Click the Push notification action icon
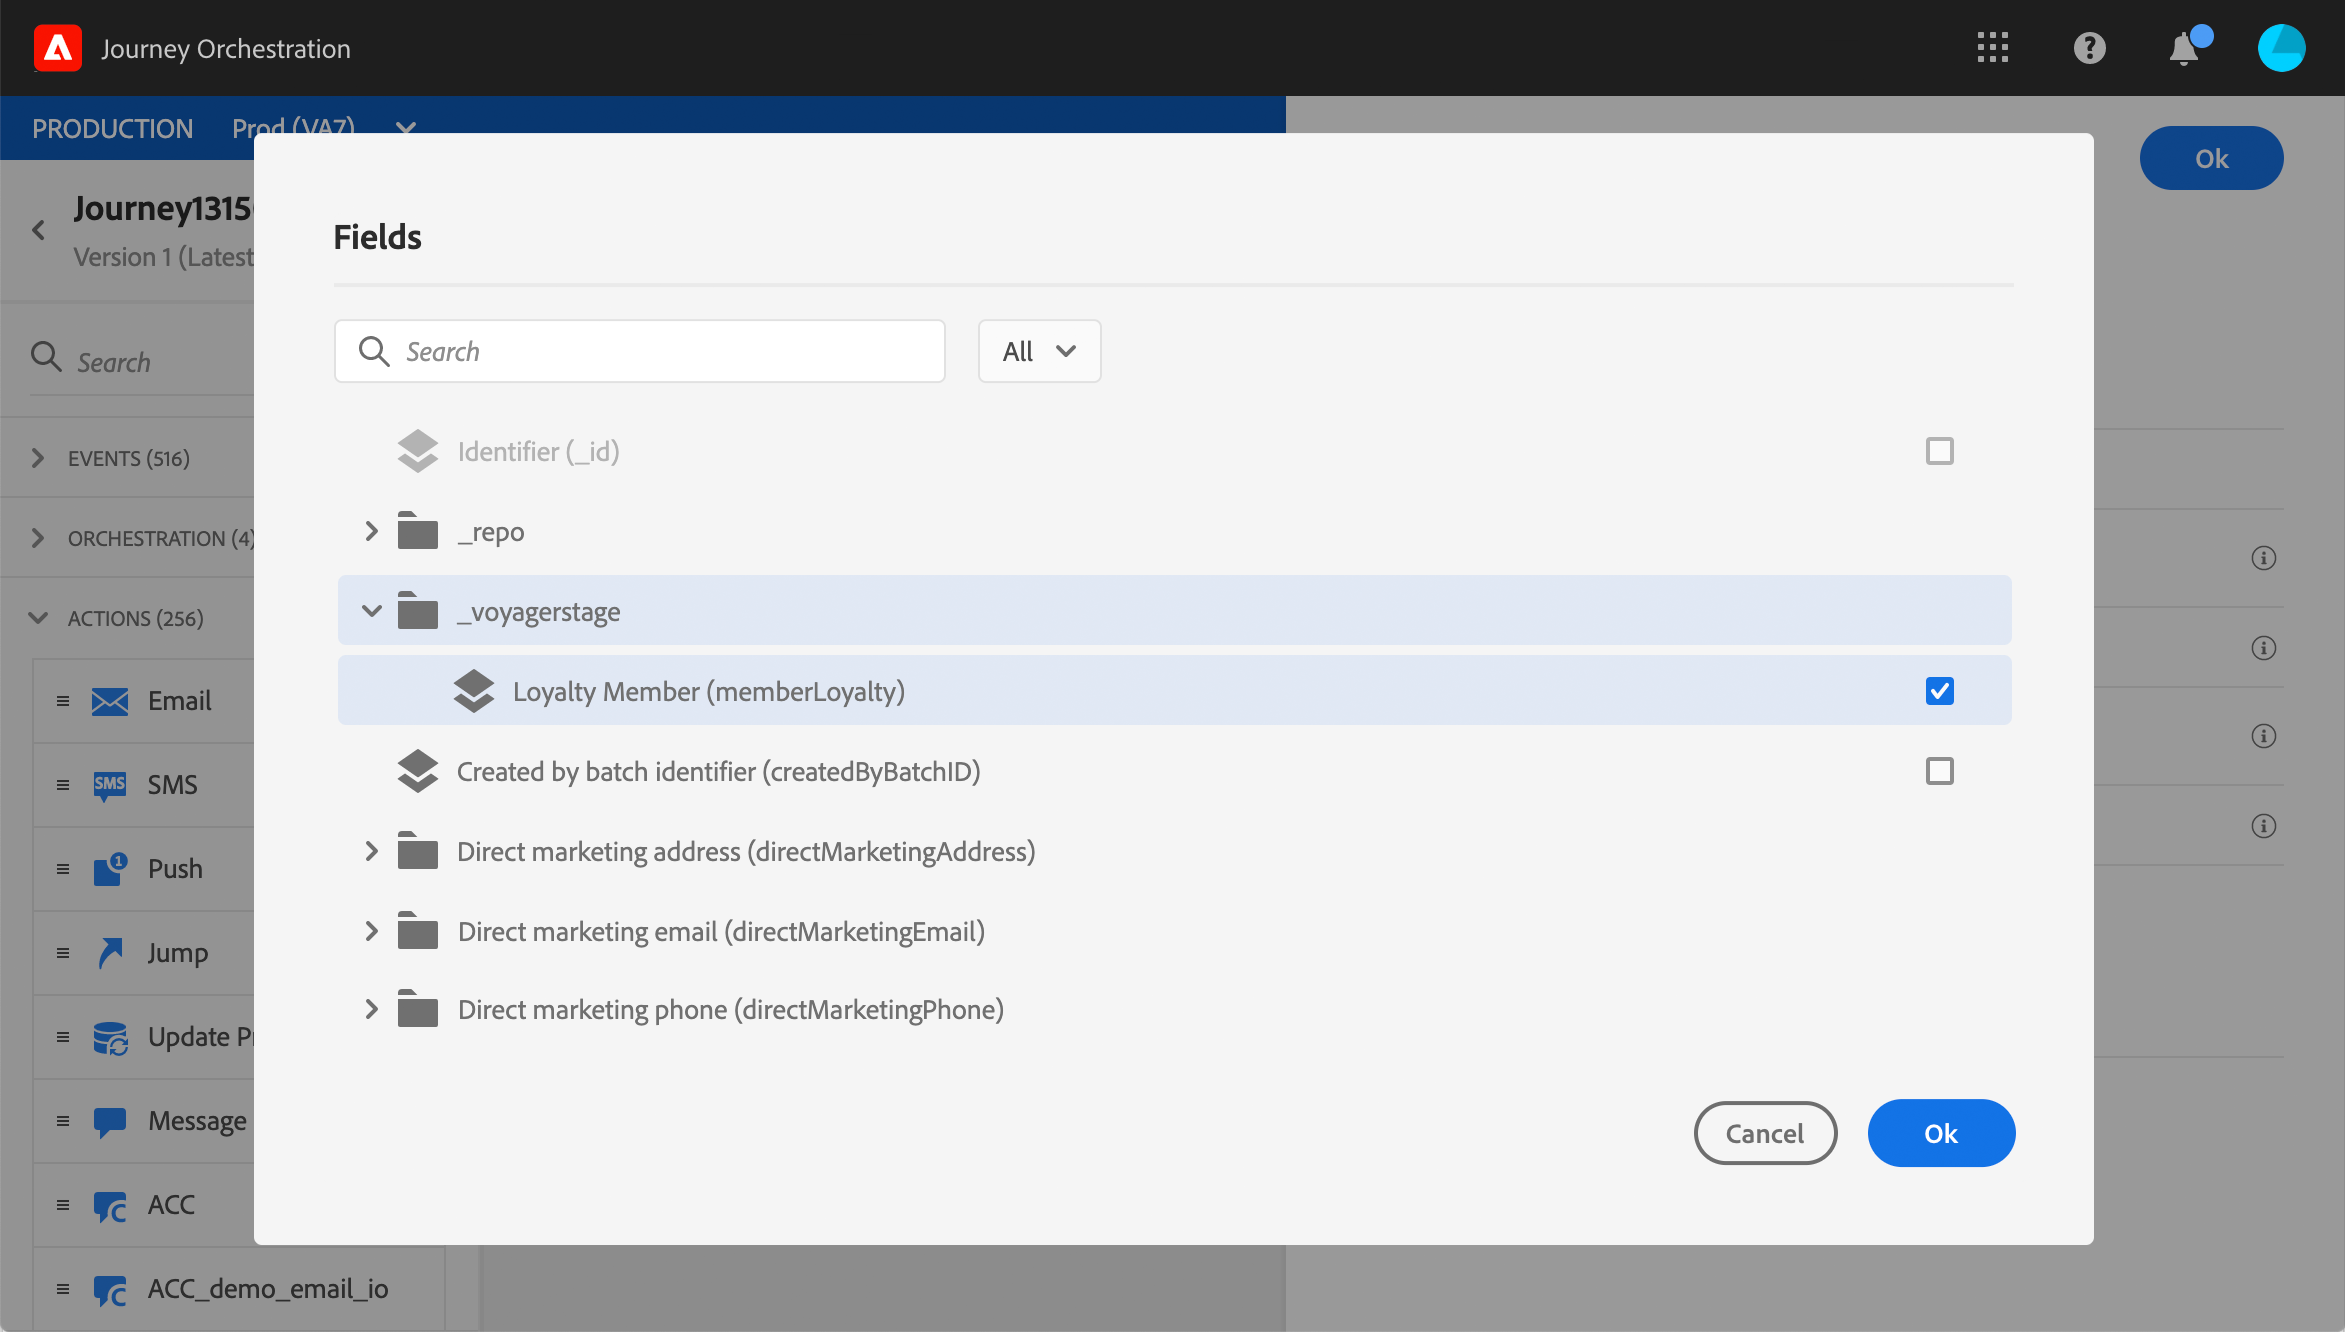2345x1332 pixels. pos(110,869)
